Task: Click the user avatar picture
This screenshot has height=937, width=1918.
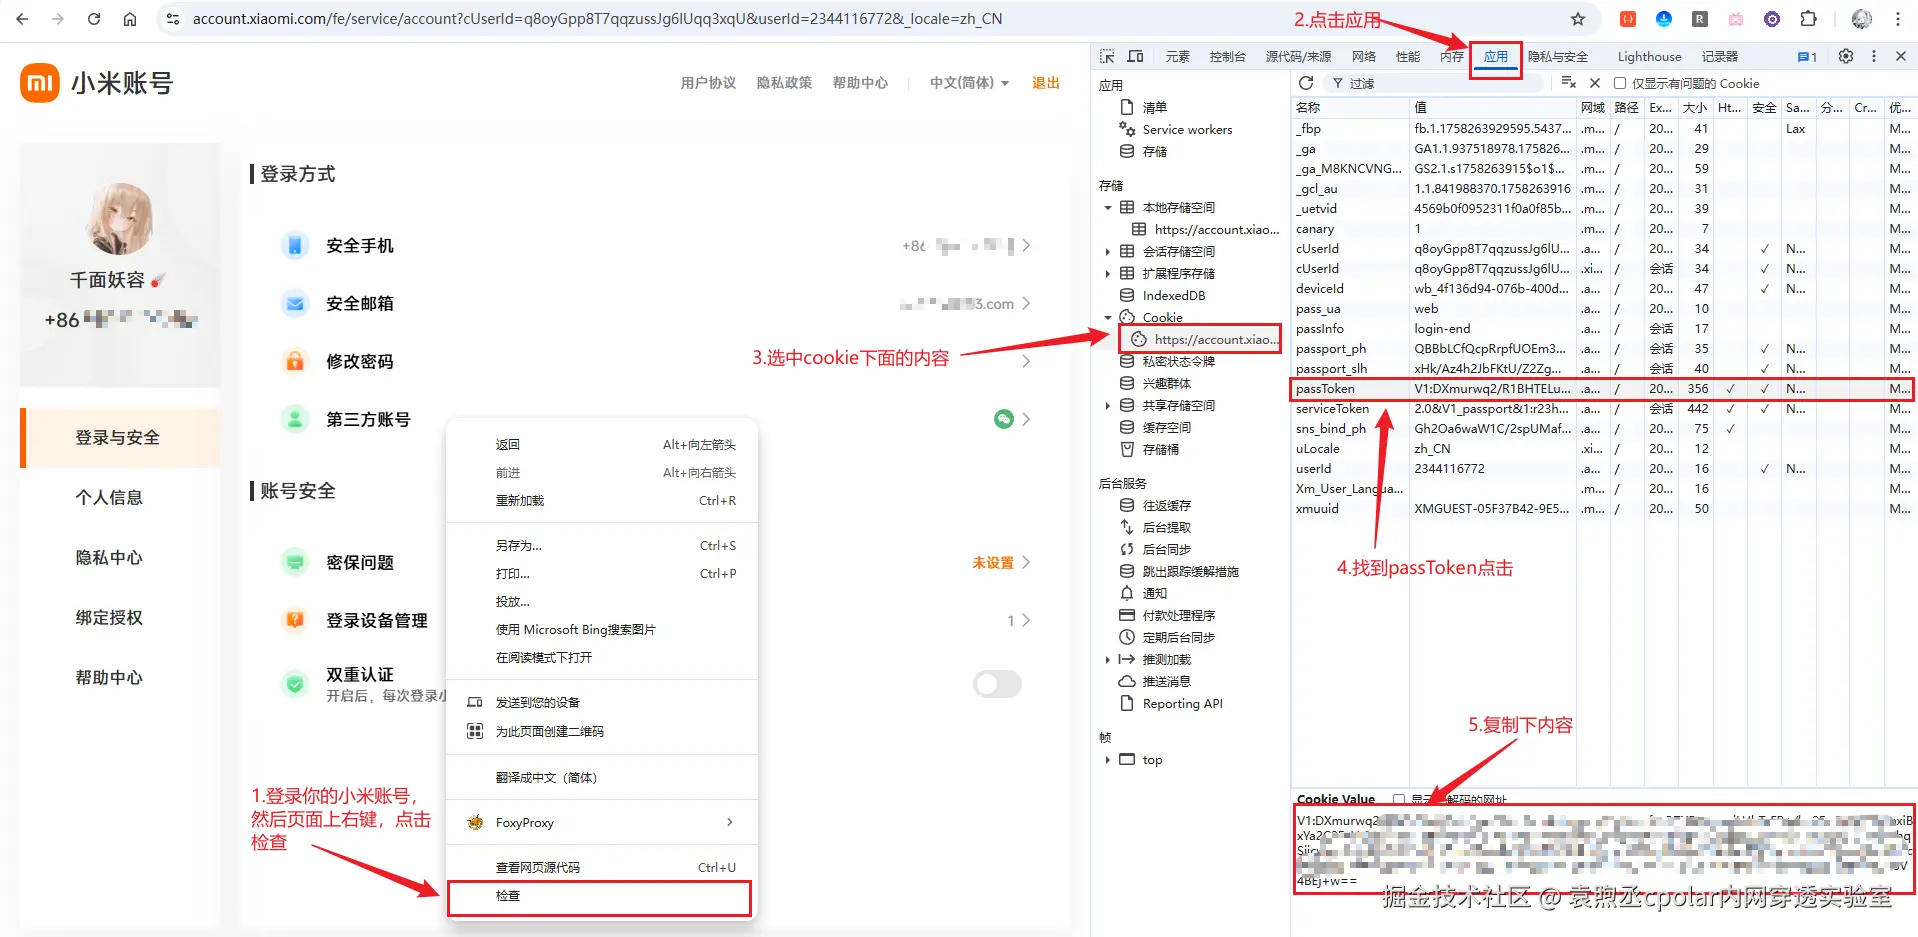Action: click(x=120, y=218)
